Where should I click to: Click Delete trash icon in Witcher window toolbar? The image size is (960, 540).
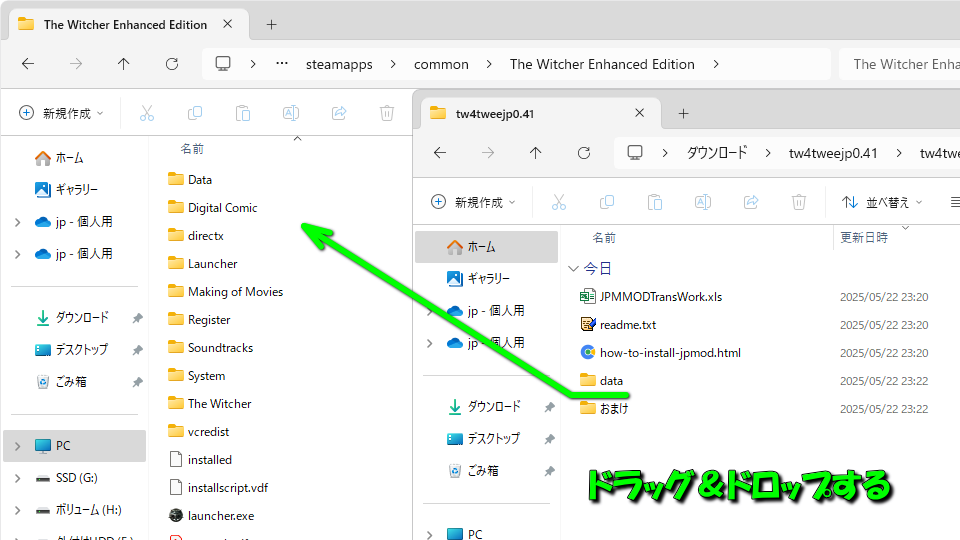coord(387,113)
